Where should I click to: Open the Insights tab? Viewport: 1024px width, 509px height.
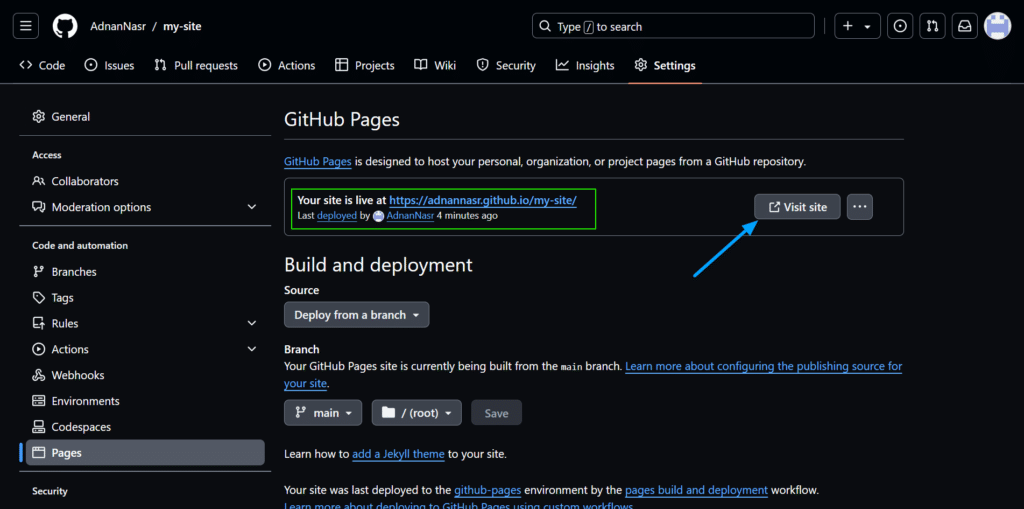click(585, 65)
